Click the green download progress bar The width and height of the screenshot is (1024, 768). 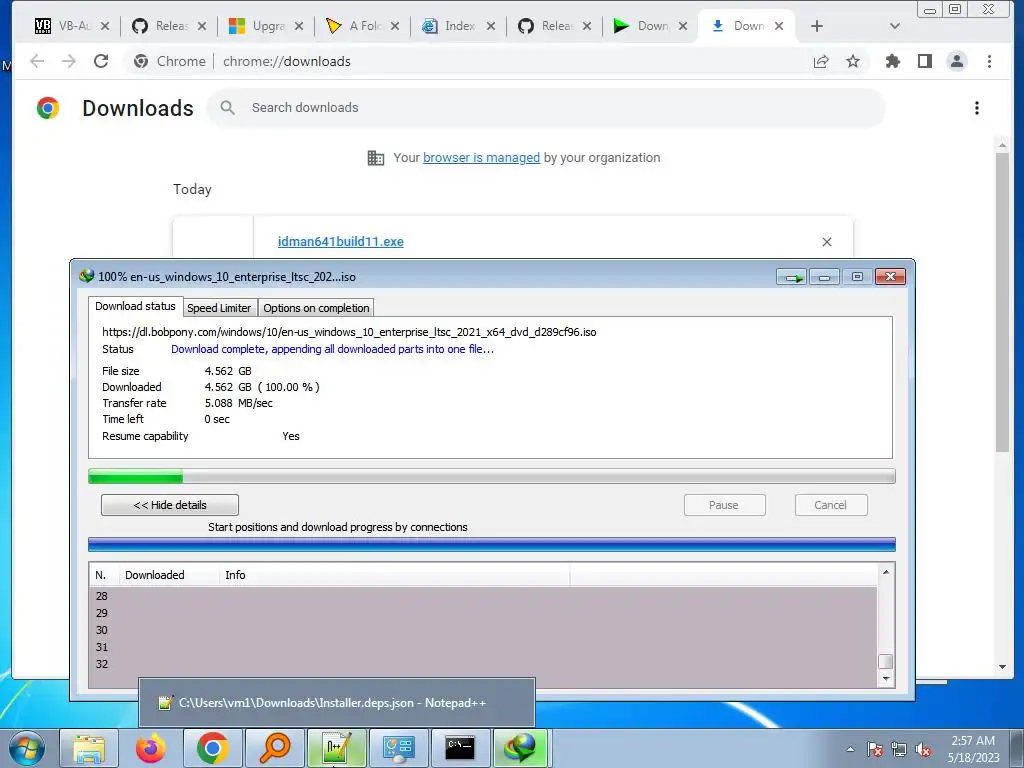point(492,476)
